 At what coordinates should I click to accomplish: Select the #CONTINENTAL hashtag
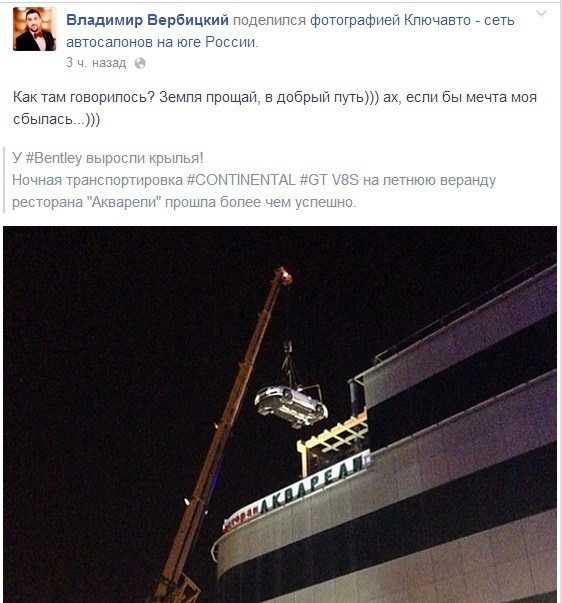(x=241, y=180)
